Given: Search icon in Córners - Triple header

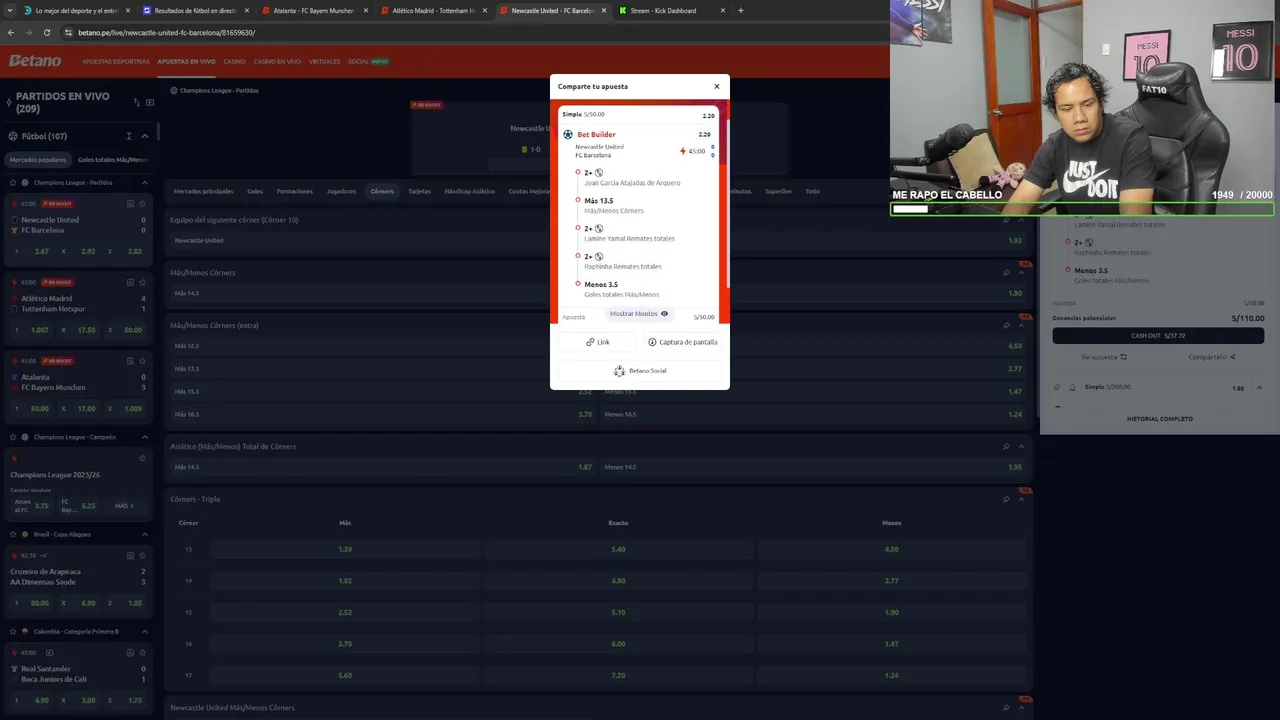Looking at the screenshot, I should (x=1006, y=499).
